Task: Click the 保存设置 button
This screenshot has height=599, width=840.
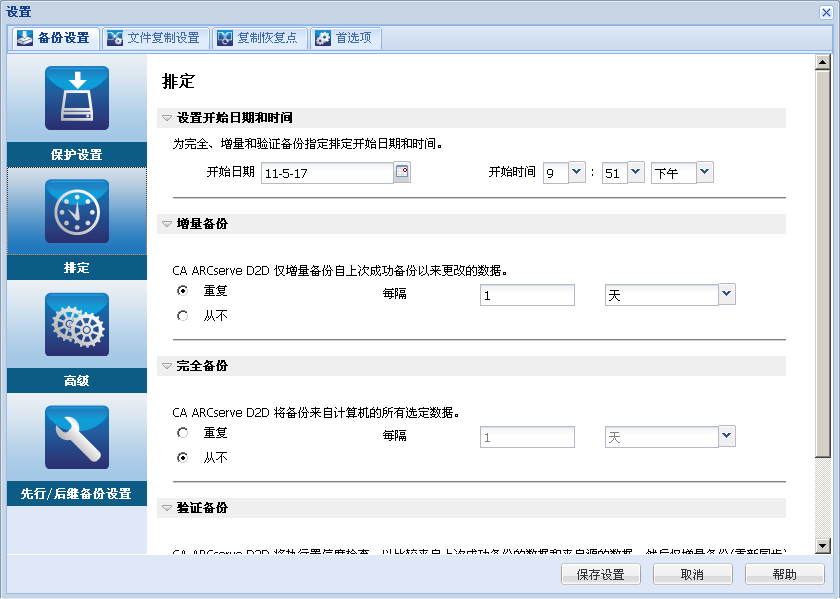Action: (600, 575)
